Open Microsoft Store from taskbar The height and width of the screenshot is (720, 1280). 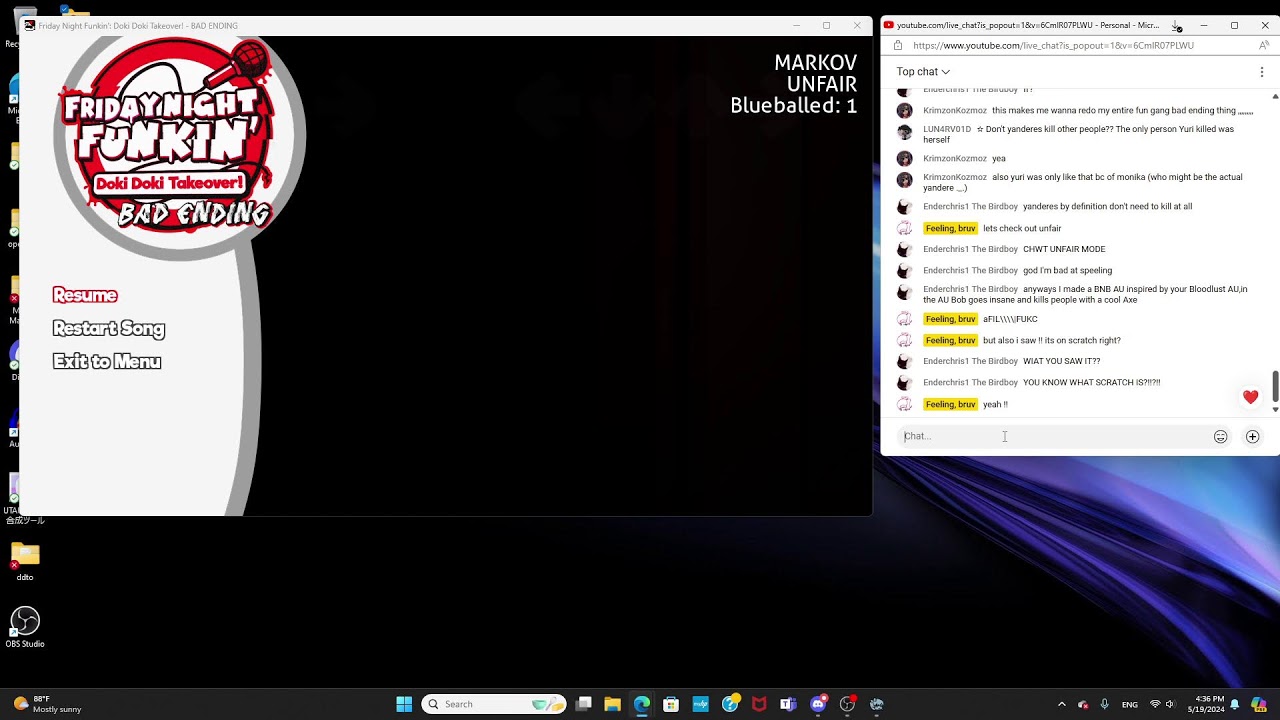point(671,704)
